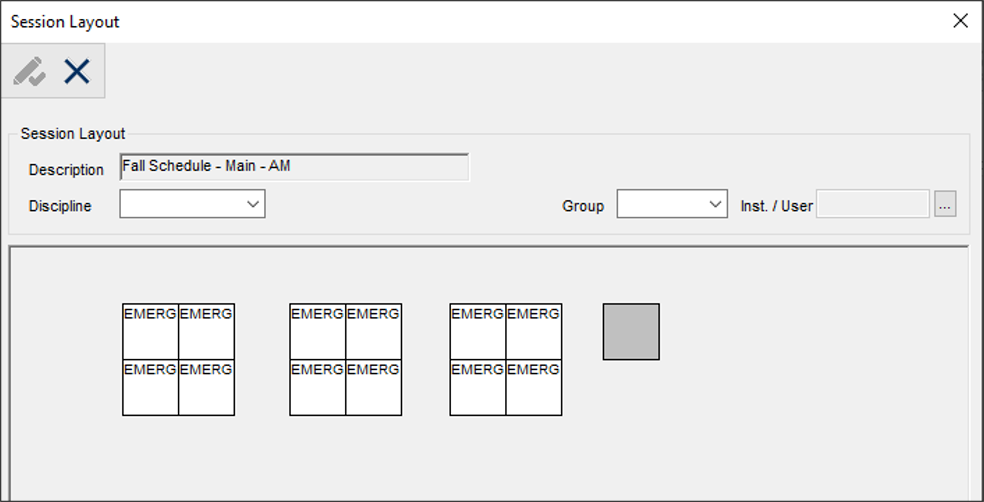Viewport: 984px width, 502px height.
Task: Select top-right EMERG cell in middle cluster
Action: tap(374, 332)
